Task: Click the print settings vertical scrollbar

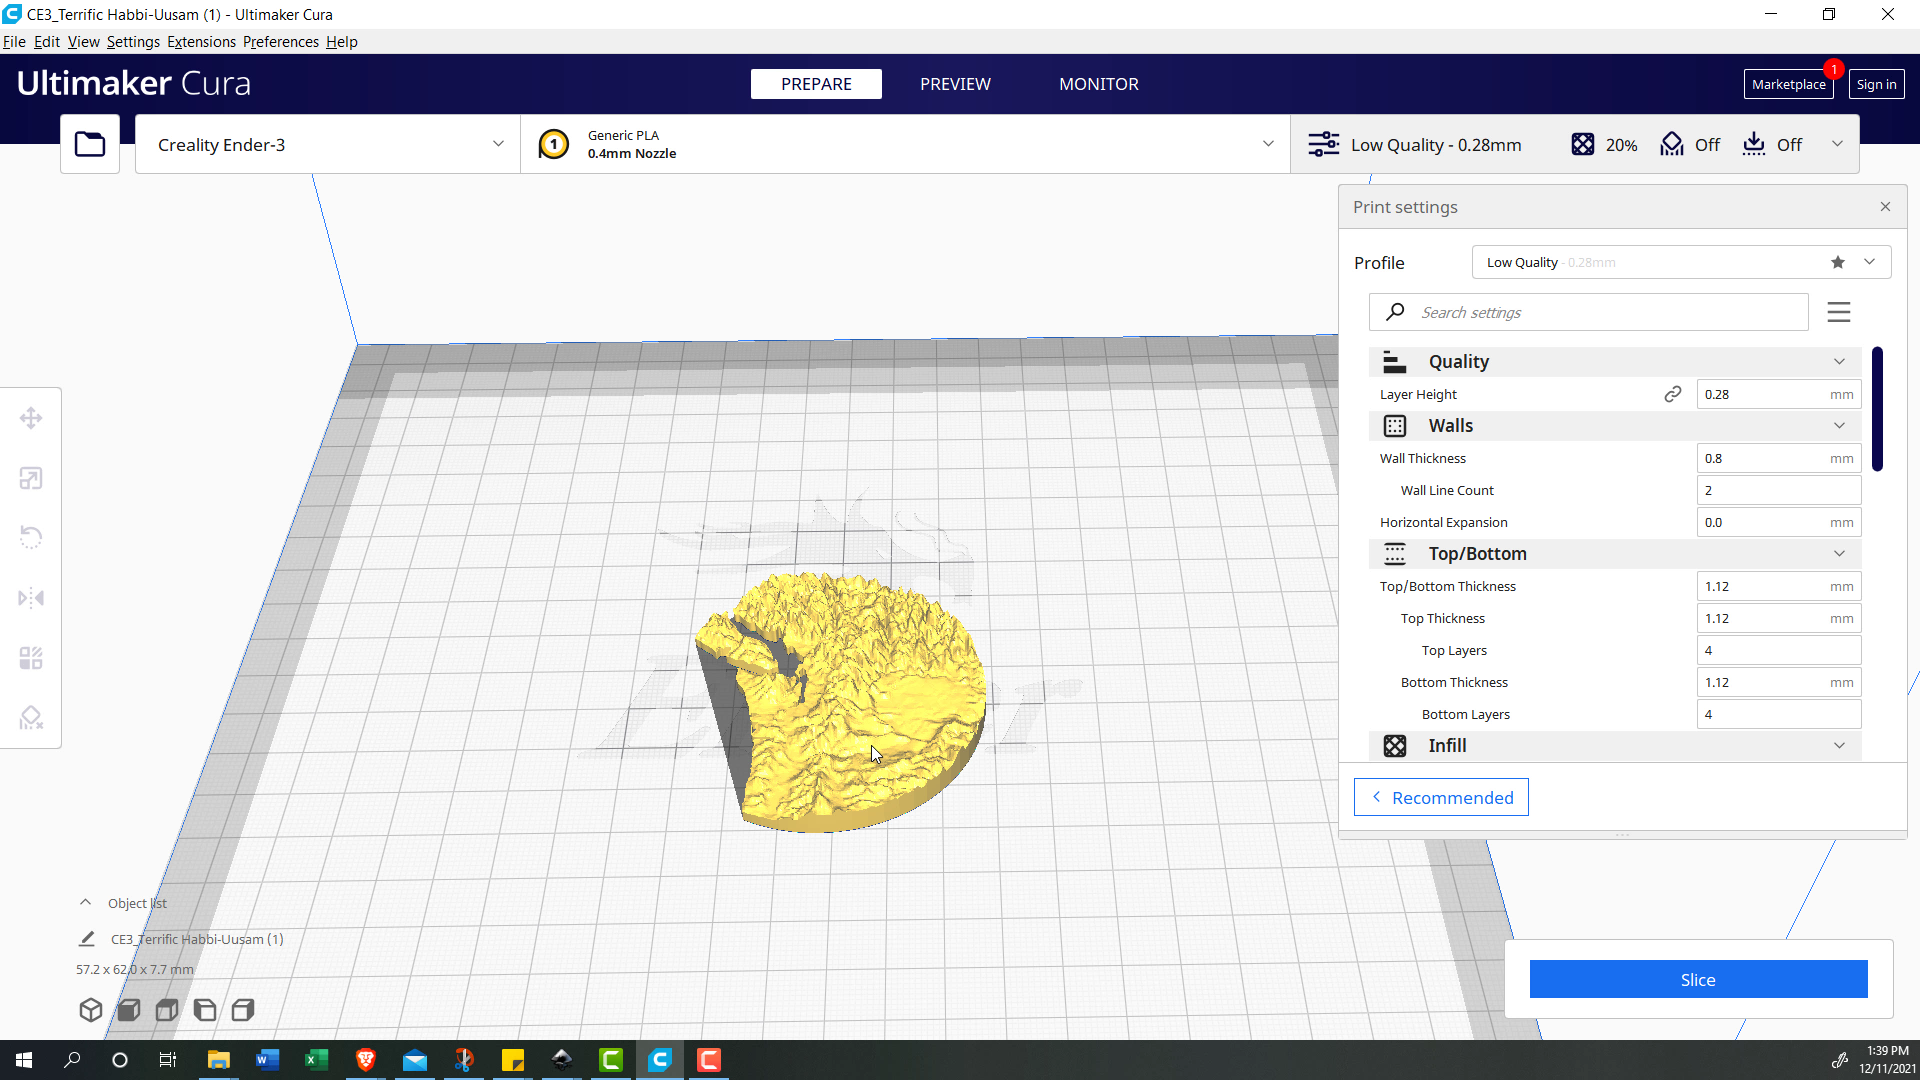Action: 1877,408
